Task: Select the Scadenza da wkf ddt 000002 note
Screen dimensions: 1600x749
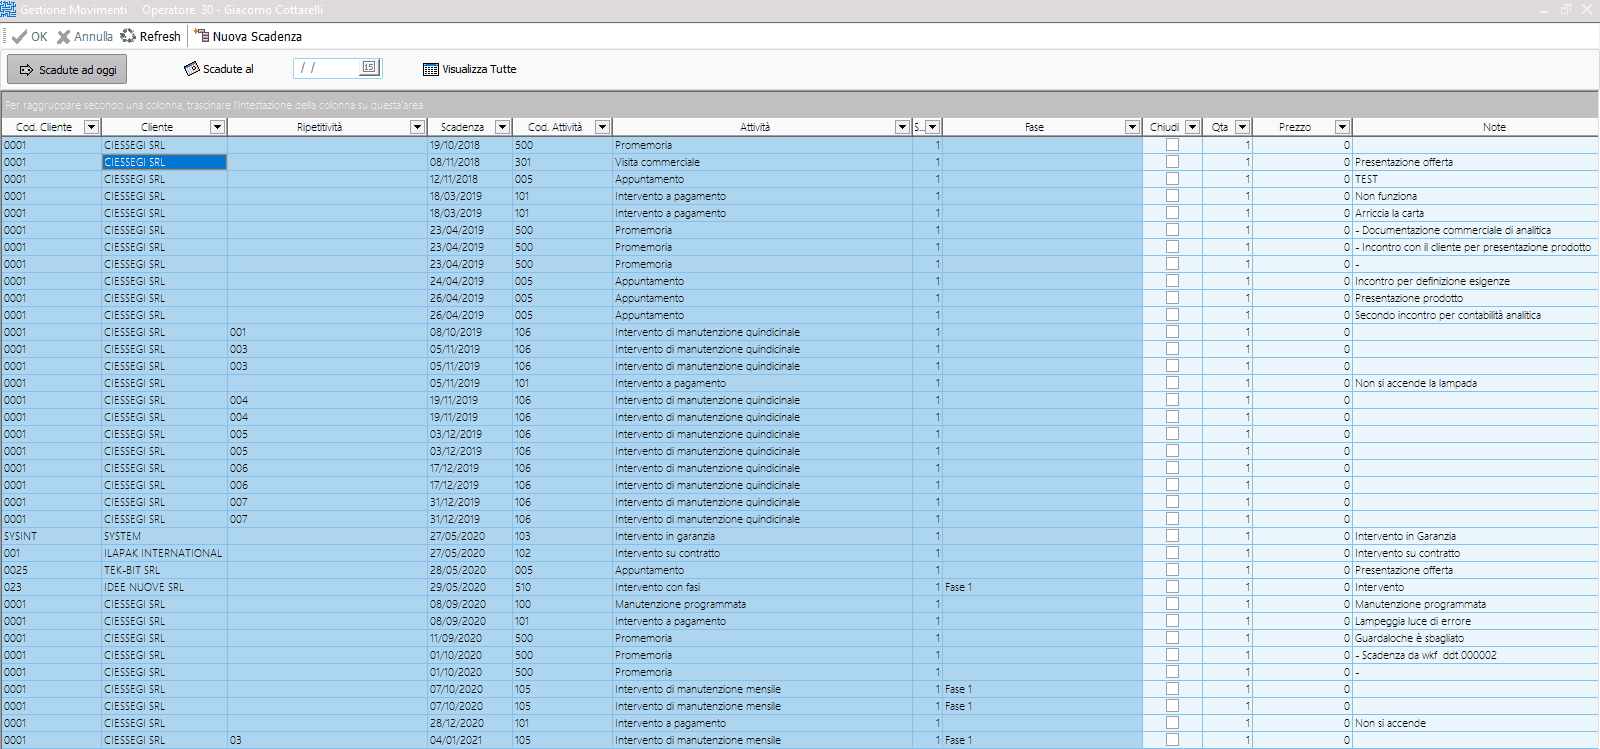Action: 1475,655
